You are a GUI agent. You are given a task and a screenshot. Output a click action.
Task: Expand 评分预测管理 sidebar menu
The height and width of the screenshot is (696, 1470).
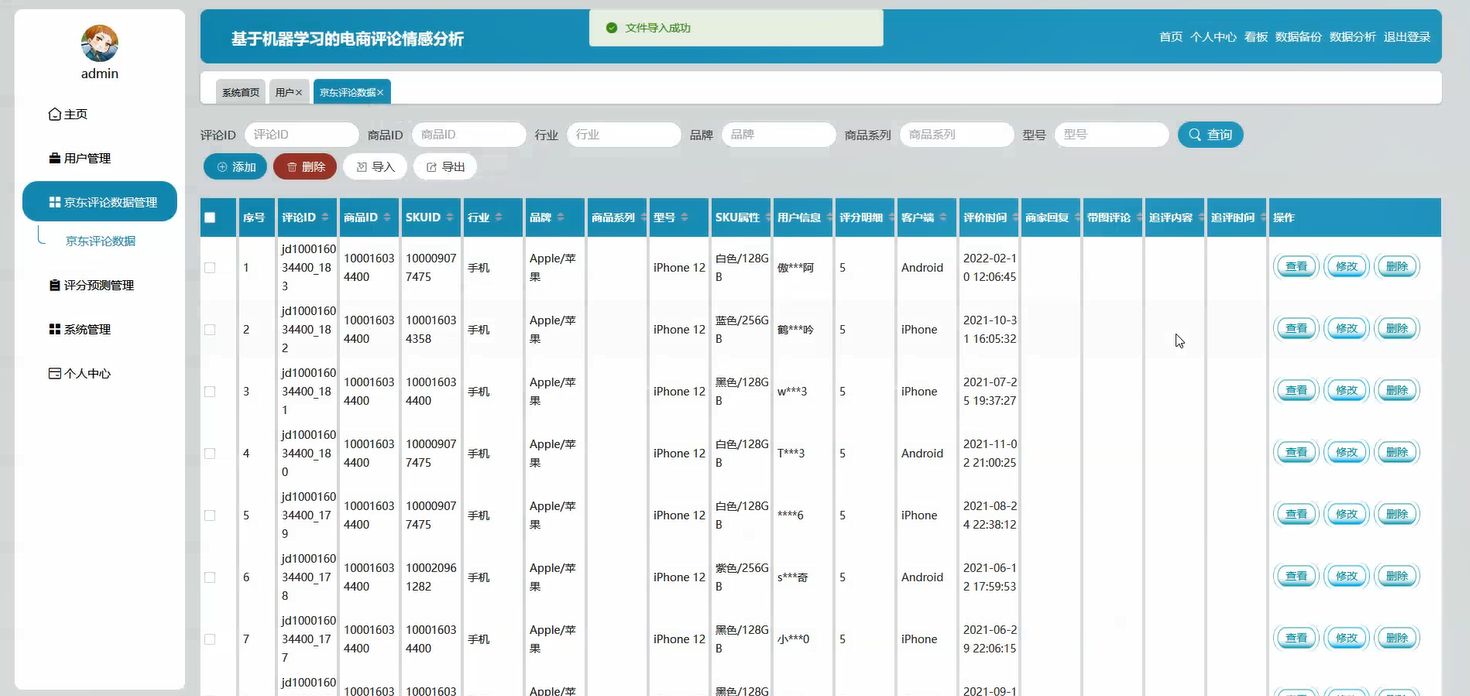[91, 285]
